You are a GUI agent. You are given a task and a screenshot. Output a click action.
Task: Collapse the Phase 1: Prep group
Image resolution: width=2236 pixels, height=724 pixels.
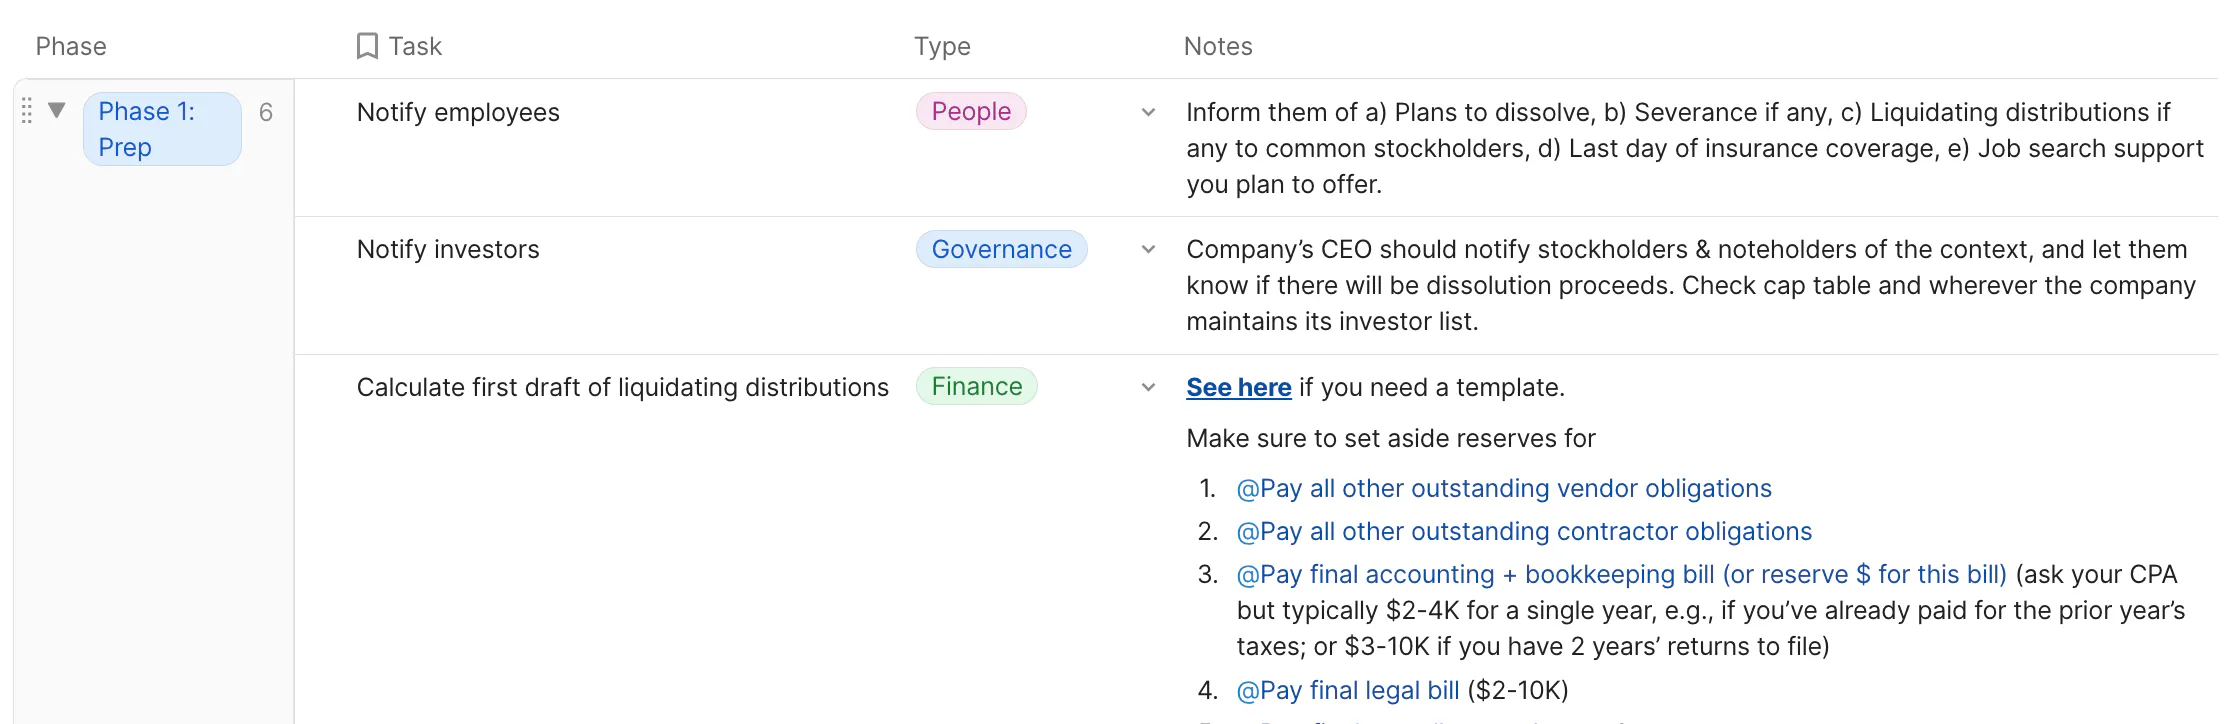[57, 110]
